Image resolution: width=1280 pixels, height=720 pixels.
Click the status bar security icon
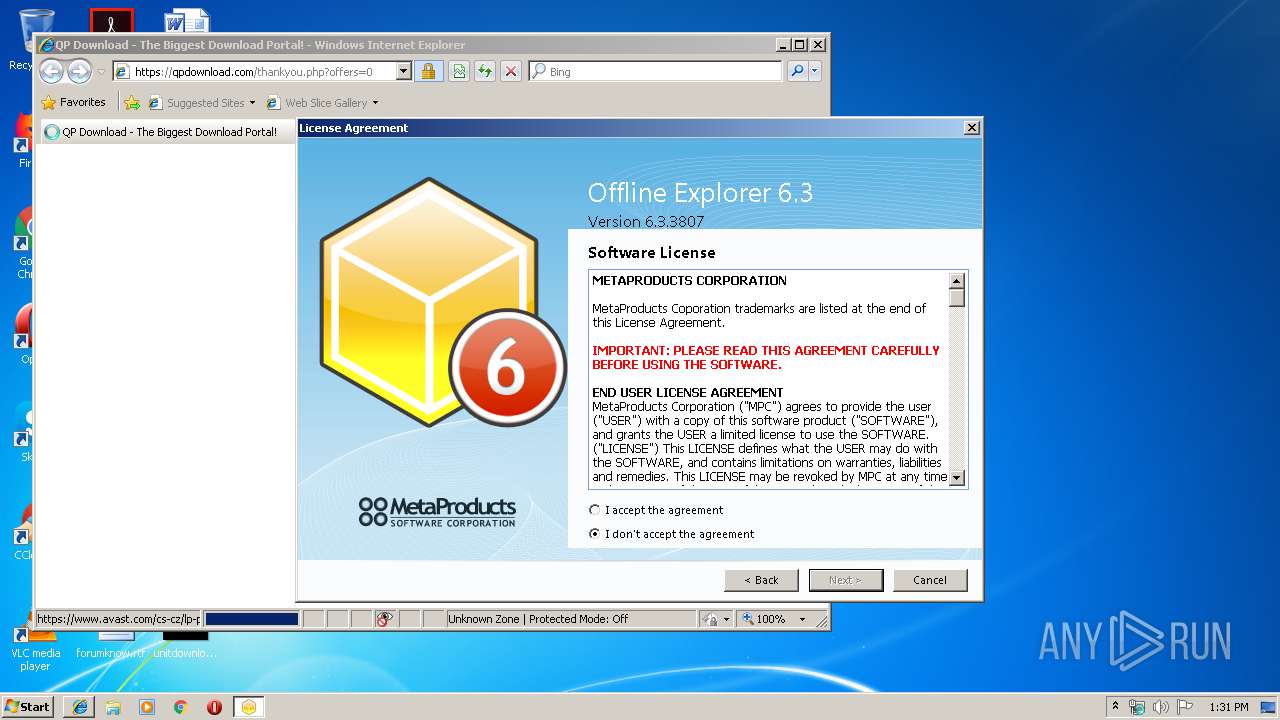coord(709,619)
